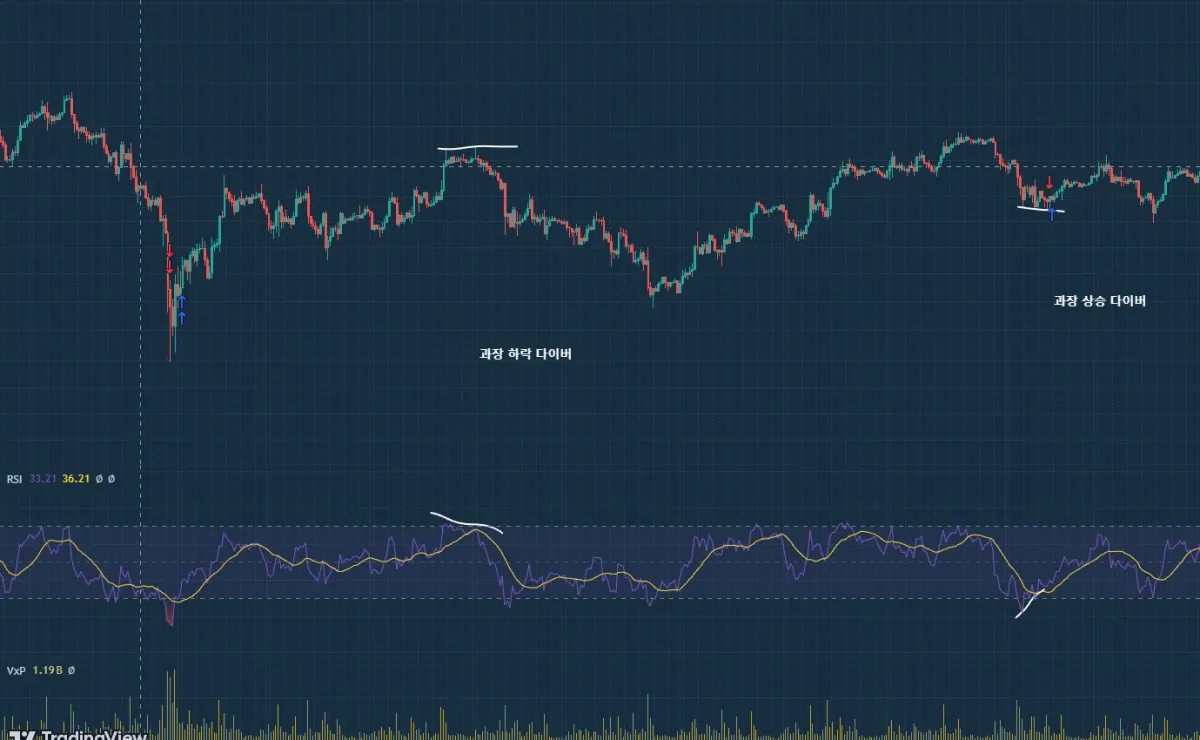Screen dimensions: 1200x740
Task: Select the white curved line on the RSI peak
Action: click(466, 520)
